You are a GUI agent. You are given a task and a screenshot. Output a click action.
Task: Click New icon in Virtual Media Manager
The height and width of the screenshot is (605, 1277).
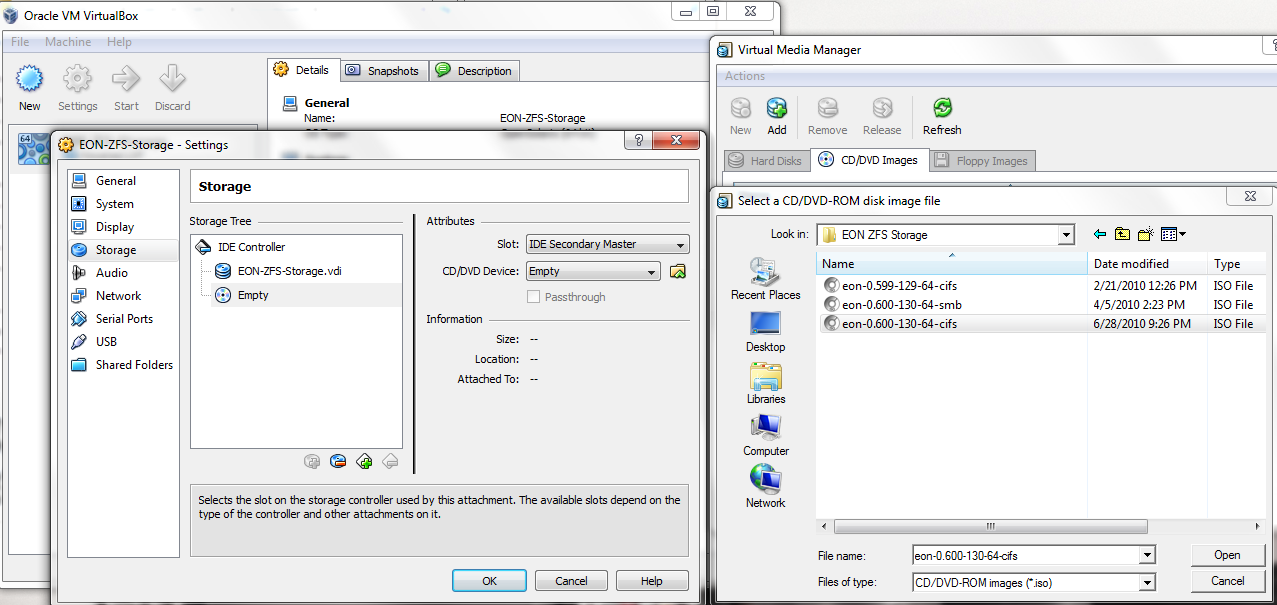(741, 108)
